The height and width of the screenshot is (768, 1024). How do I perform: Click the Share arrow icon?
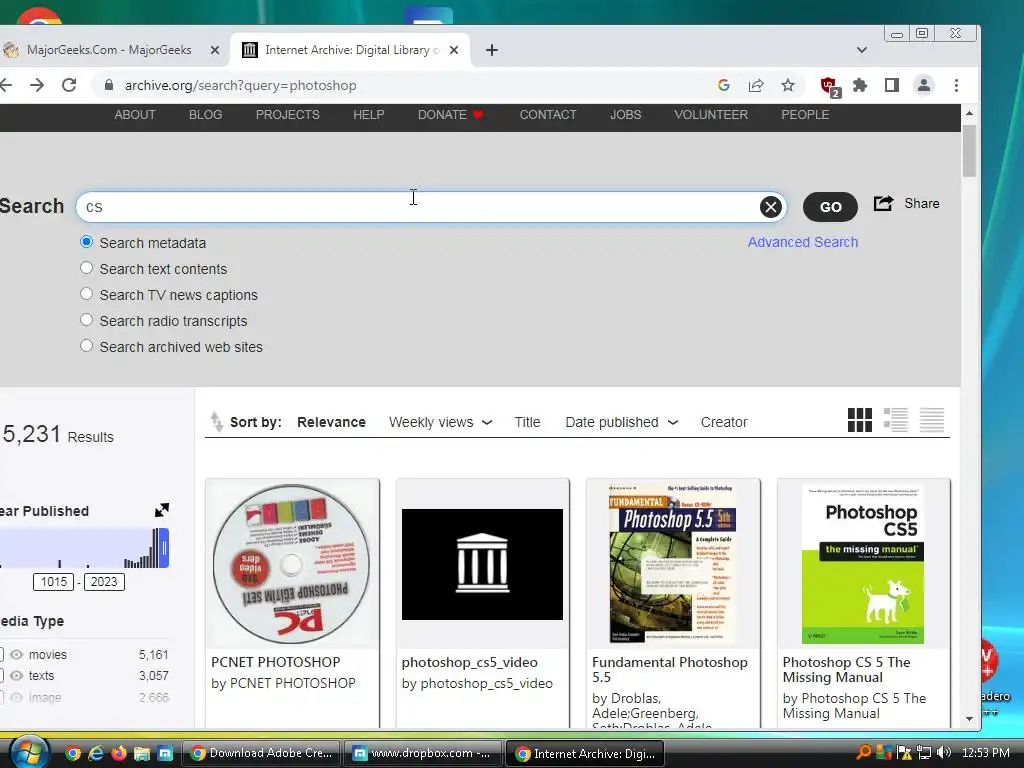click(883, 203)
